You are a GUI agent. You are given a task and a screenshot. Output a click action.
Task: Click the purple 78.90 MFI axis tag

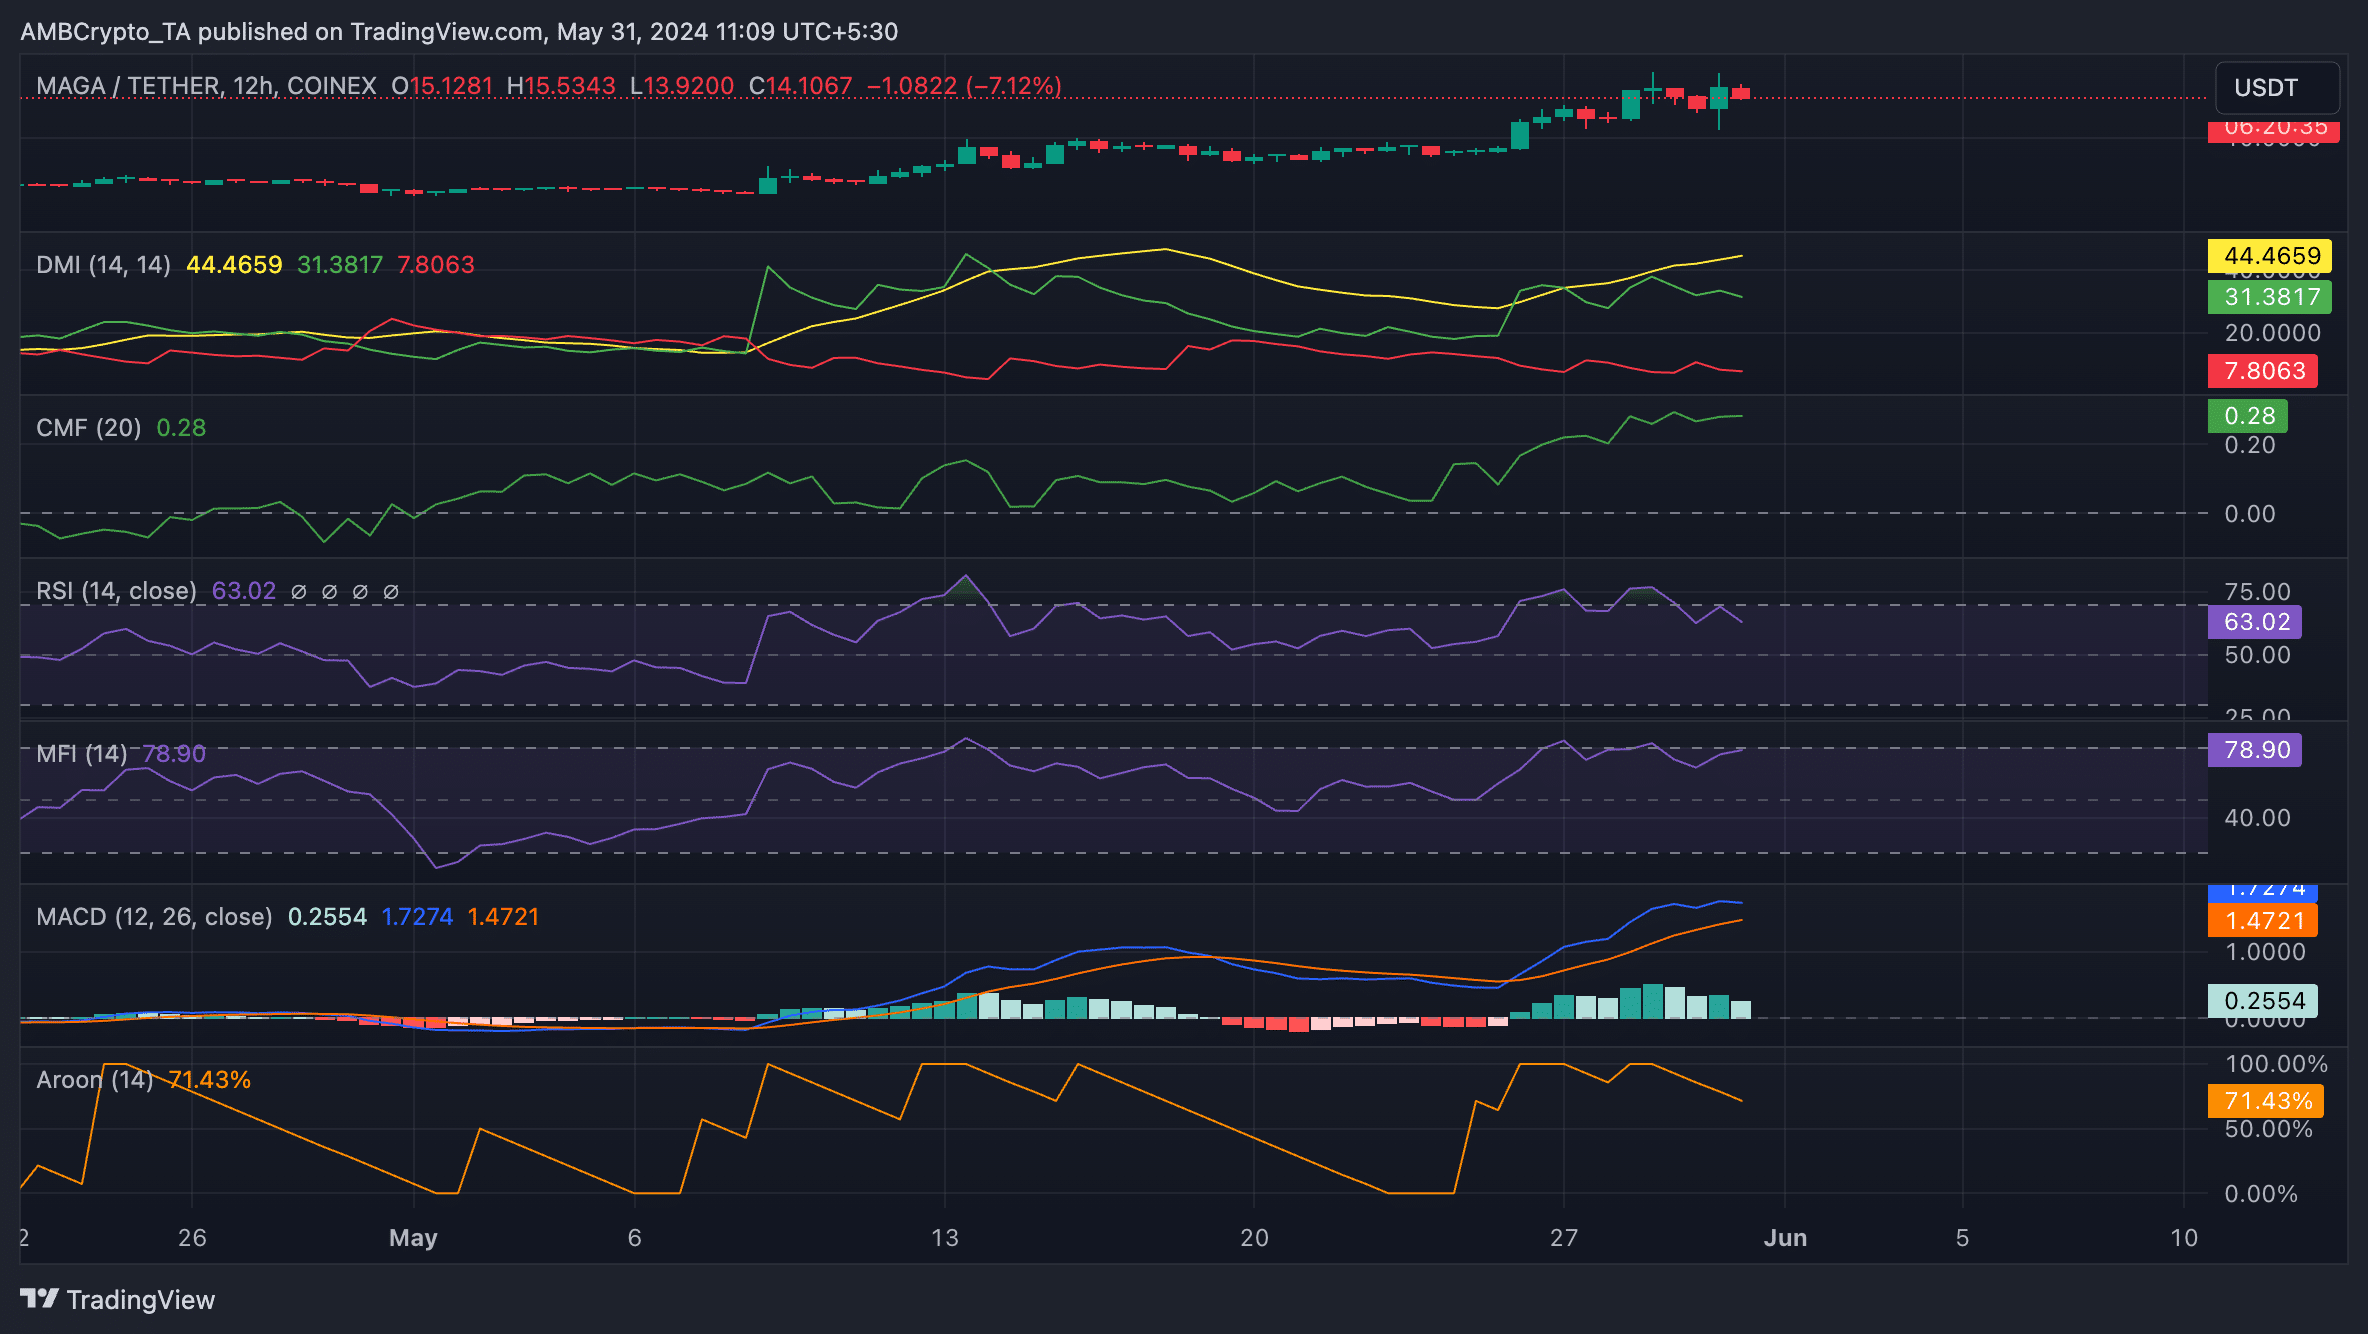2255,750
